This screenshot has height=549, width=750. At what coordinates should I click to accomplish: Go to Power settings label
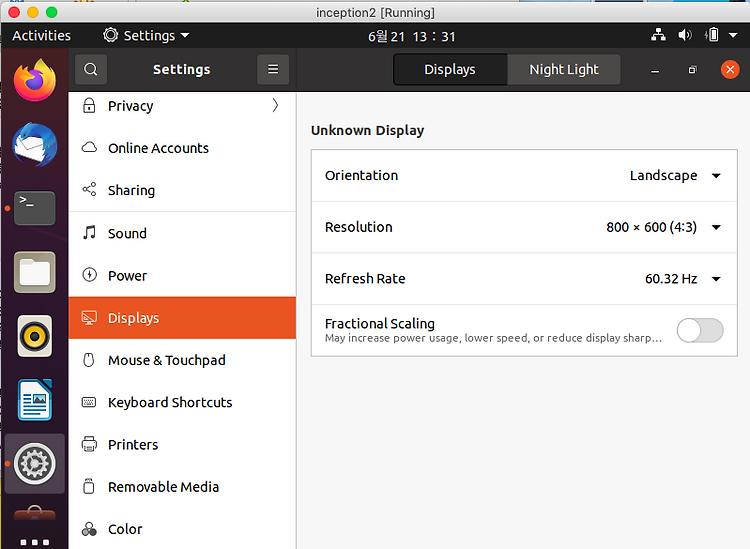point(127,276)
